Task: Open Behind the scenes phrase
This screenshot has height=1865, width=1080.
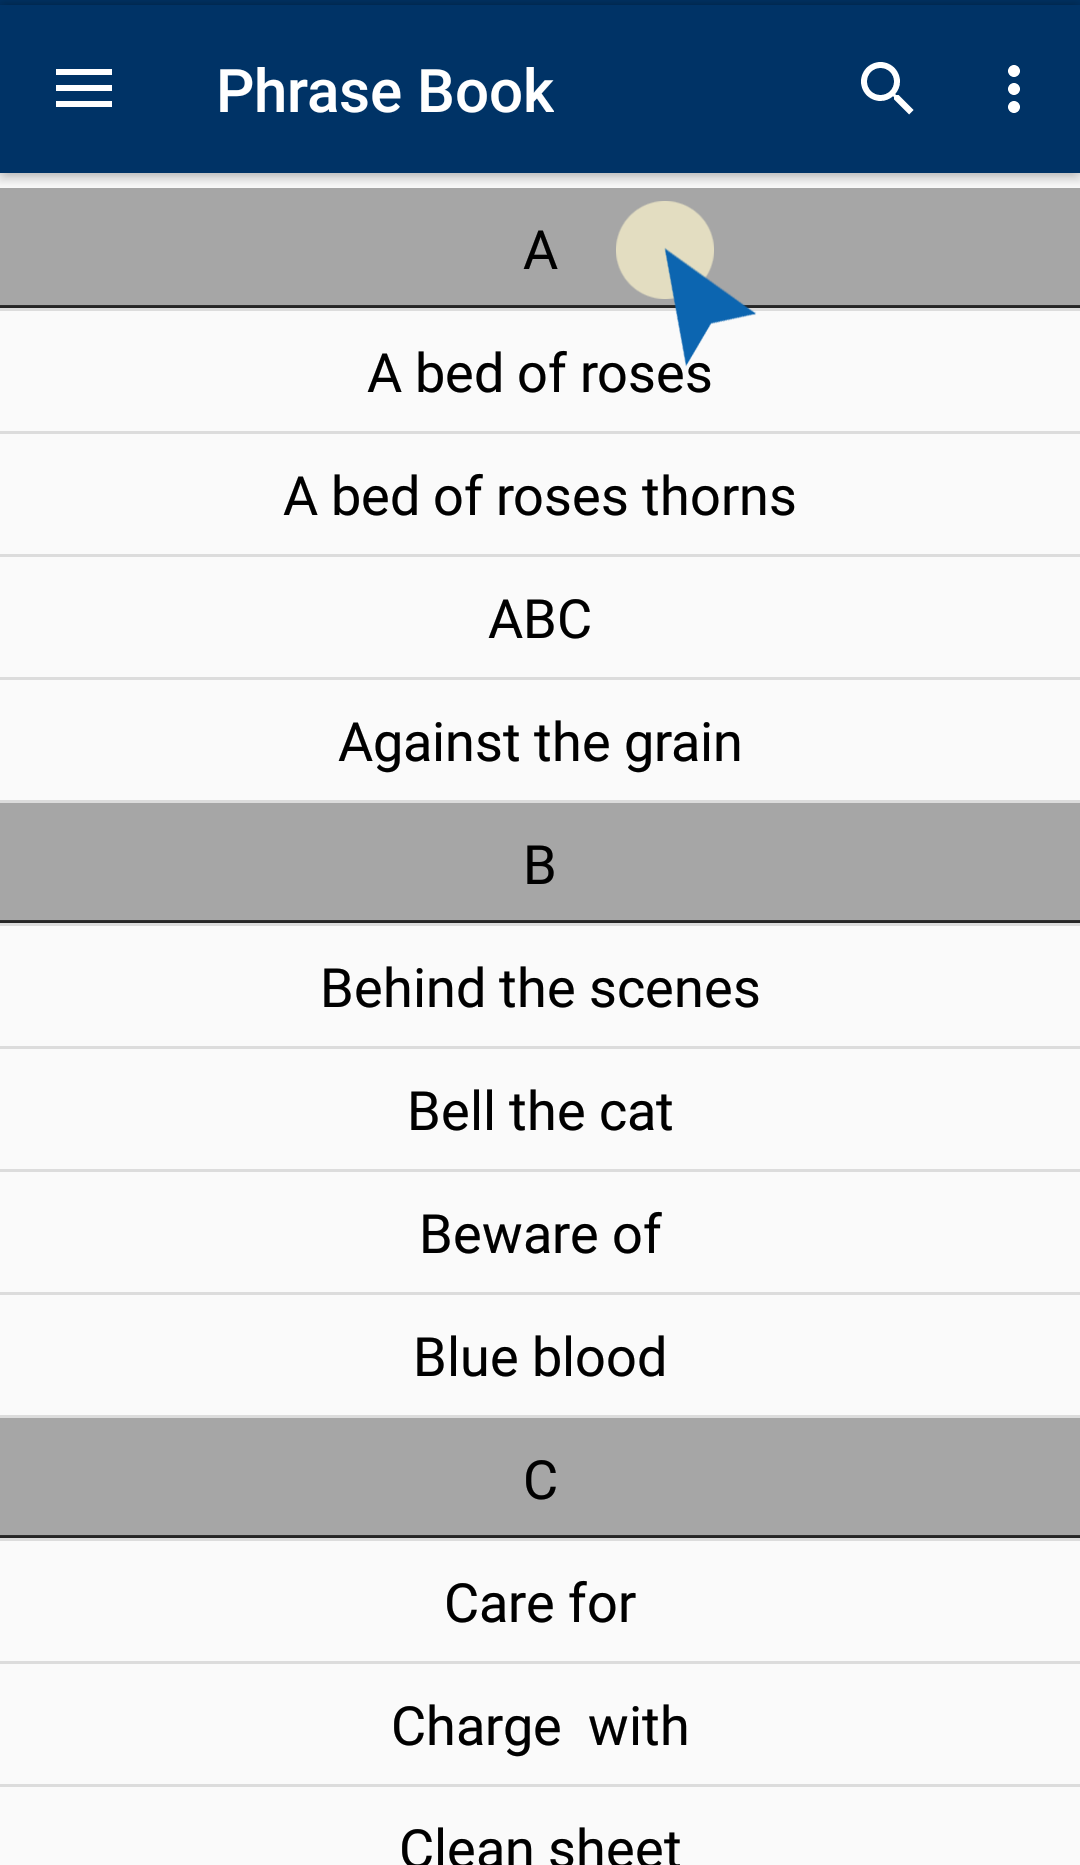Action: (x=540, y=987)
